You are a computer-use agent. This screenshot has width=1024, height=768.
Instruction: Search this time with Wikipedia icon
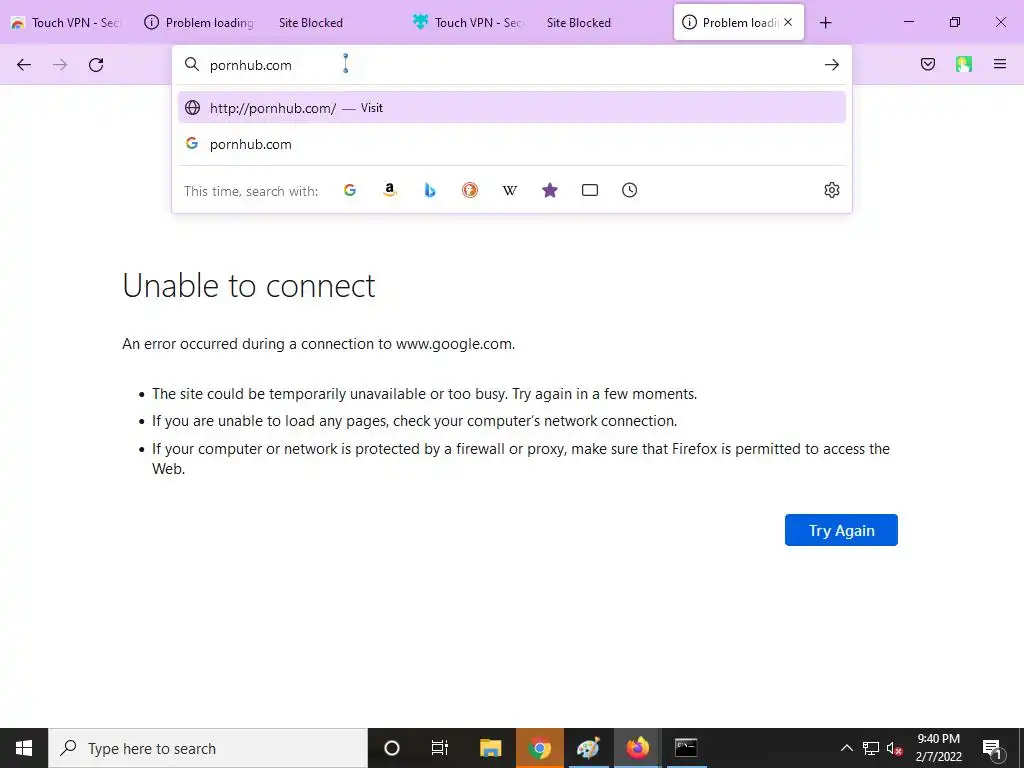pos(509,190)
